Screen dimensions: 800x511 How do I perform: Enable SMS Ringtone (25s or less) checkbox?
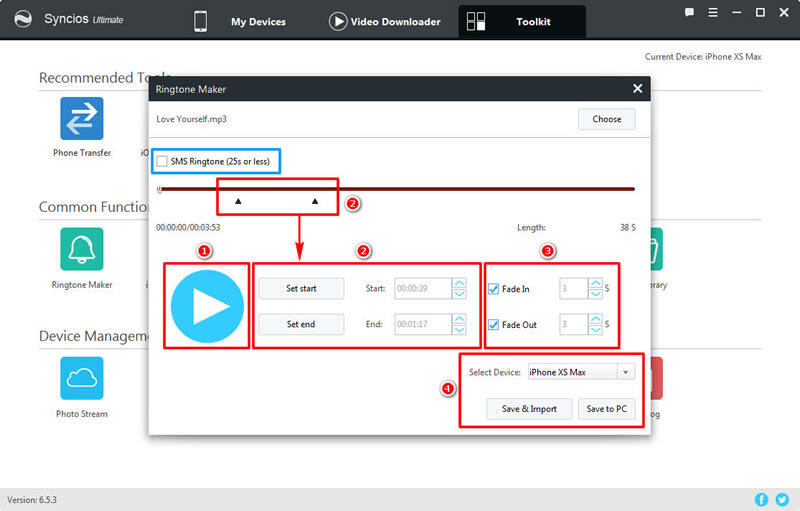pos(162,162)
